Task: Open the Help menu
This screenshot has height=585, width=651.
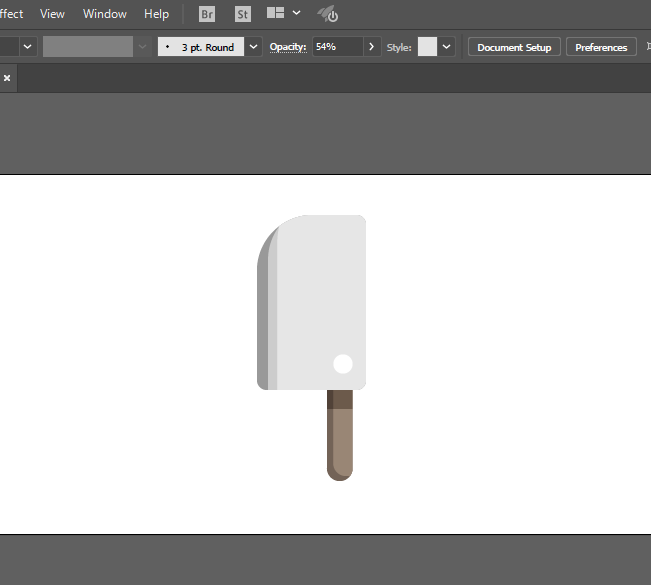Action: [x=157, y=14]
